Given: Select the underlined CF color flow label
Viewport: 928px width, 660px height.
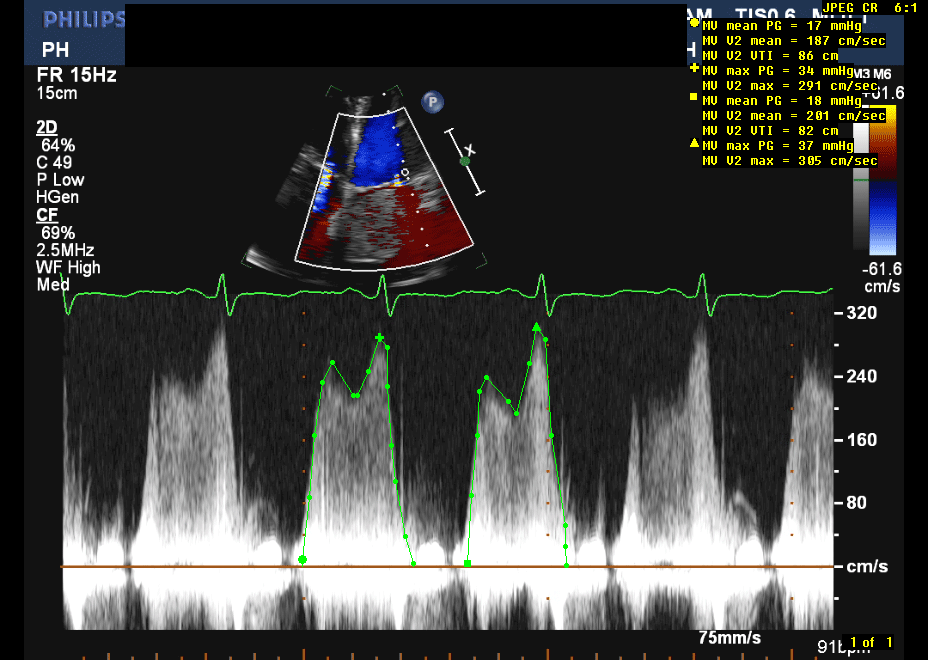Looking at the screenshot, I should pyautogui.click(x=46, y=215).
